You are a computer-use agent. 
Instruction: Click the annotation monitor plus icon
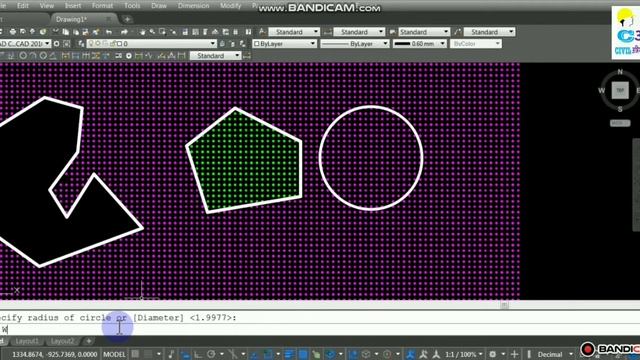(514, 354)
